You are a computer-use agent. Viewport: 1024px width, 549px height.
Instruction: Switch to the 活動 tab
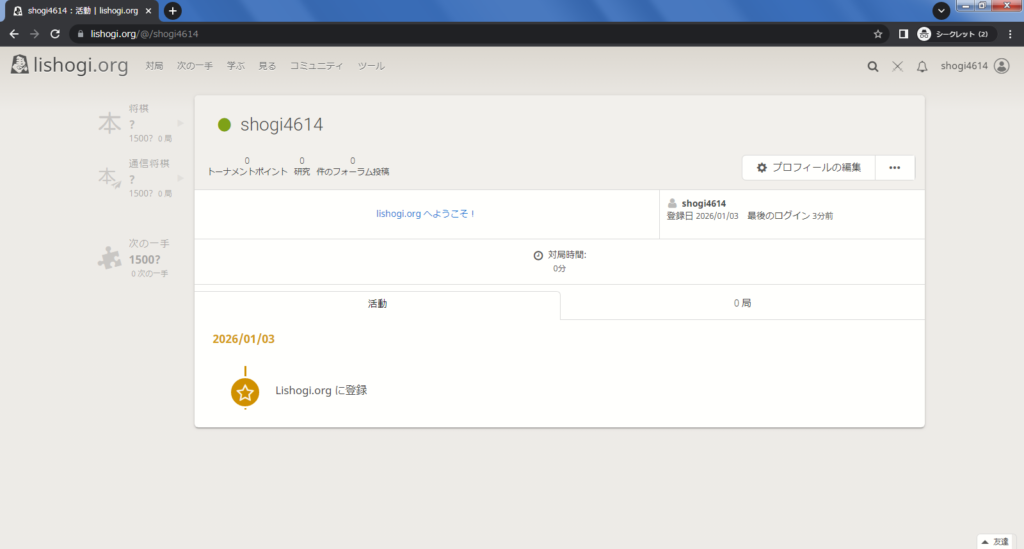coord(377,304)
